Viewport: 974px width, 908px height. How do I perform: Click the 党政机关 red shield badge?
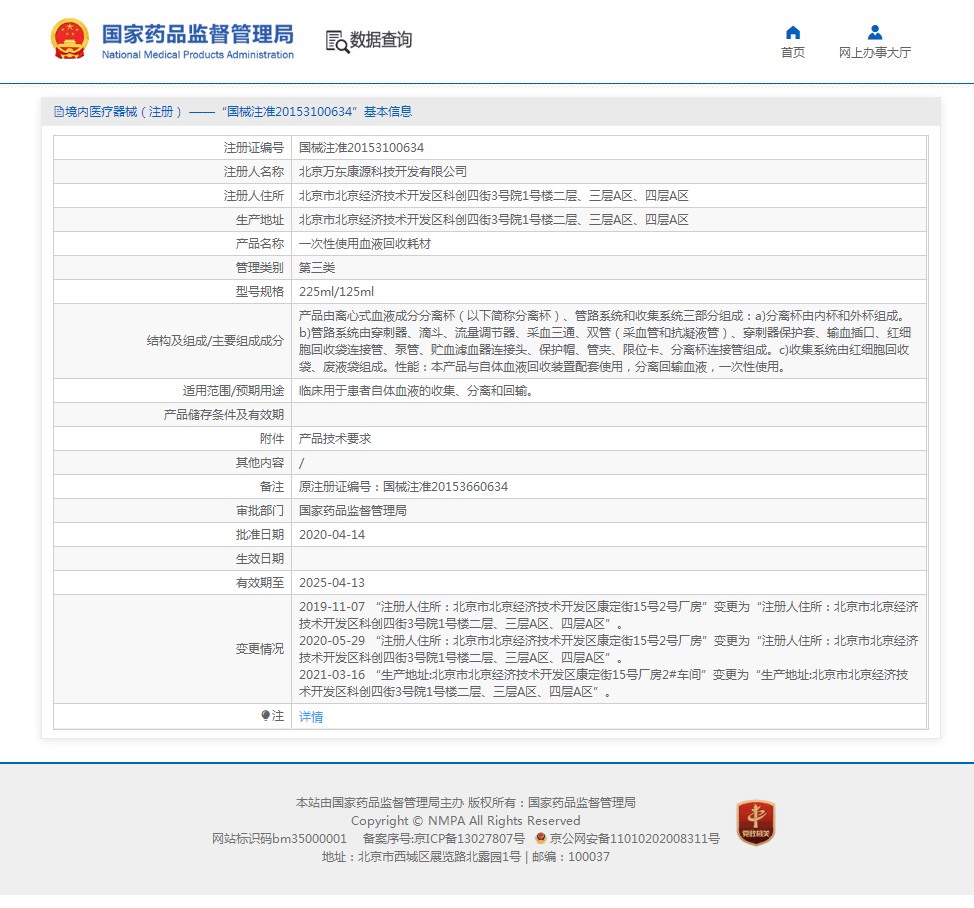coord(756,822)
